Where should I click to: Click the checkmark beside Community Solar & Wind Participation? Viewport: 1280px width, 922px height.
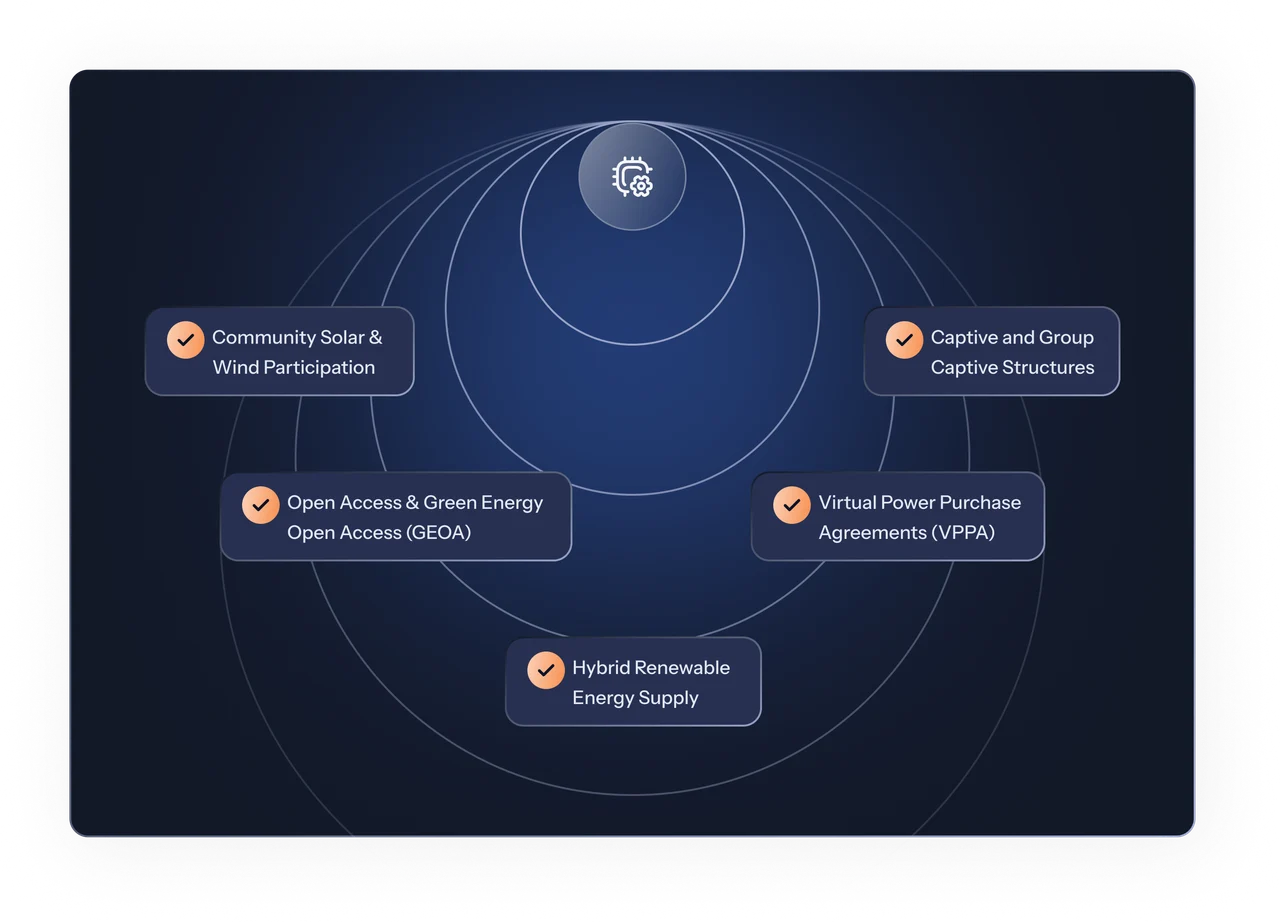click(185, 340)
